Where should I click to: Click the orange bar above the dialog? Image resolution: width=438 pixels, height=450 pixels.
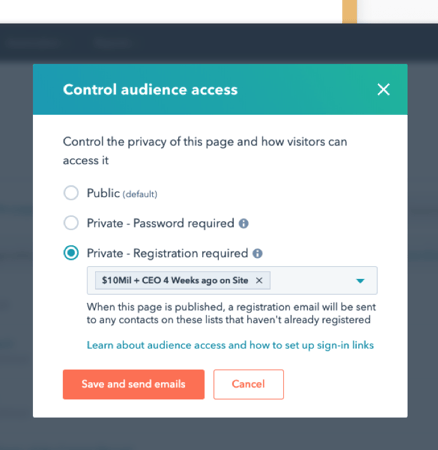tap(350, 11)
